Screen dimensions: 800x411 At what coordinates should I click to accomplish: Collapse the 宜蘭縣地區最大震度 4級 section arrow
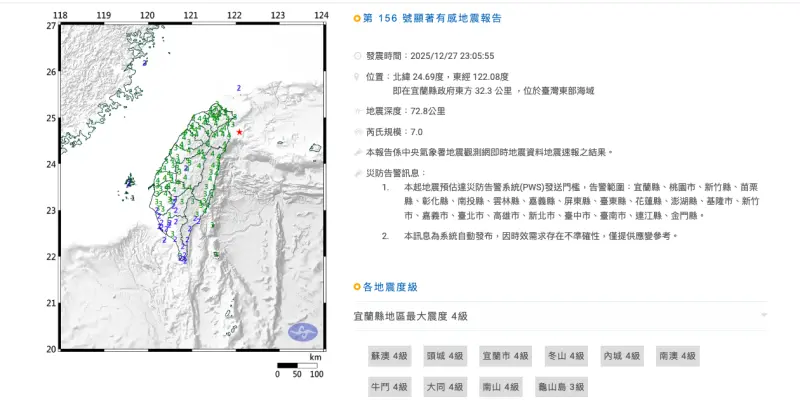point(763,316)
